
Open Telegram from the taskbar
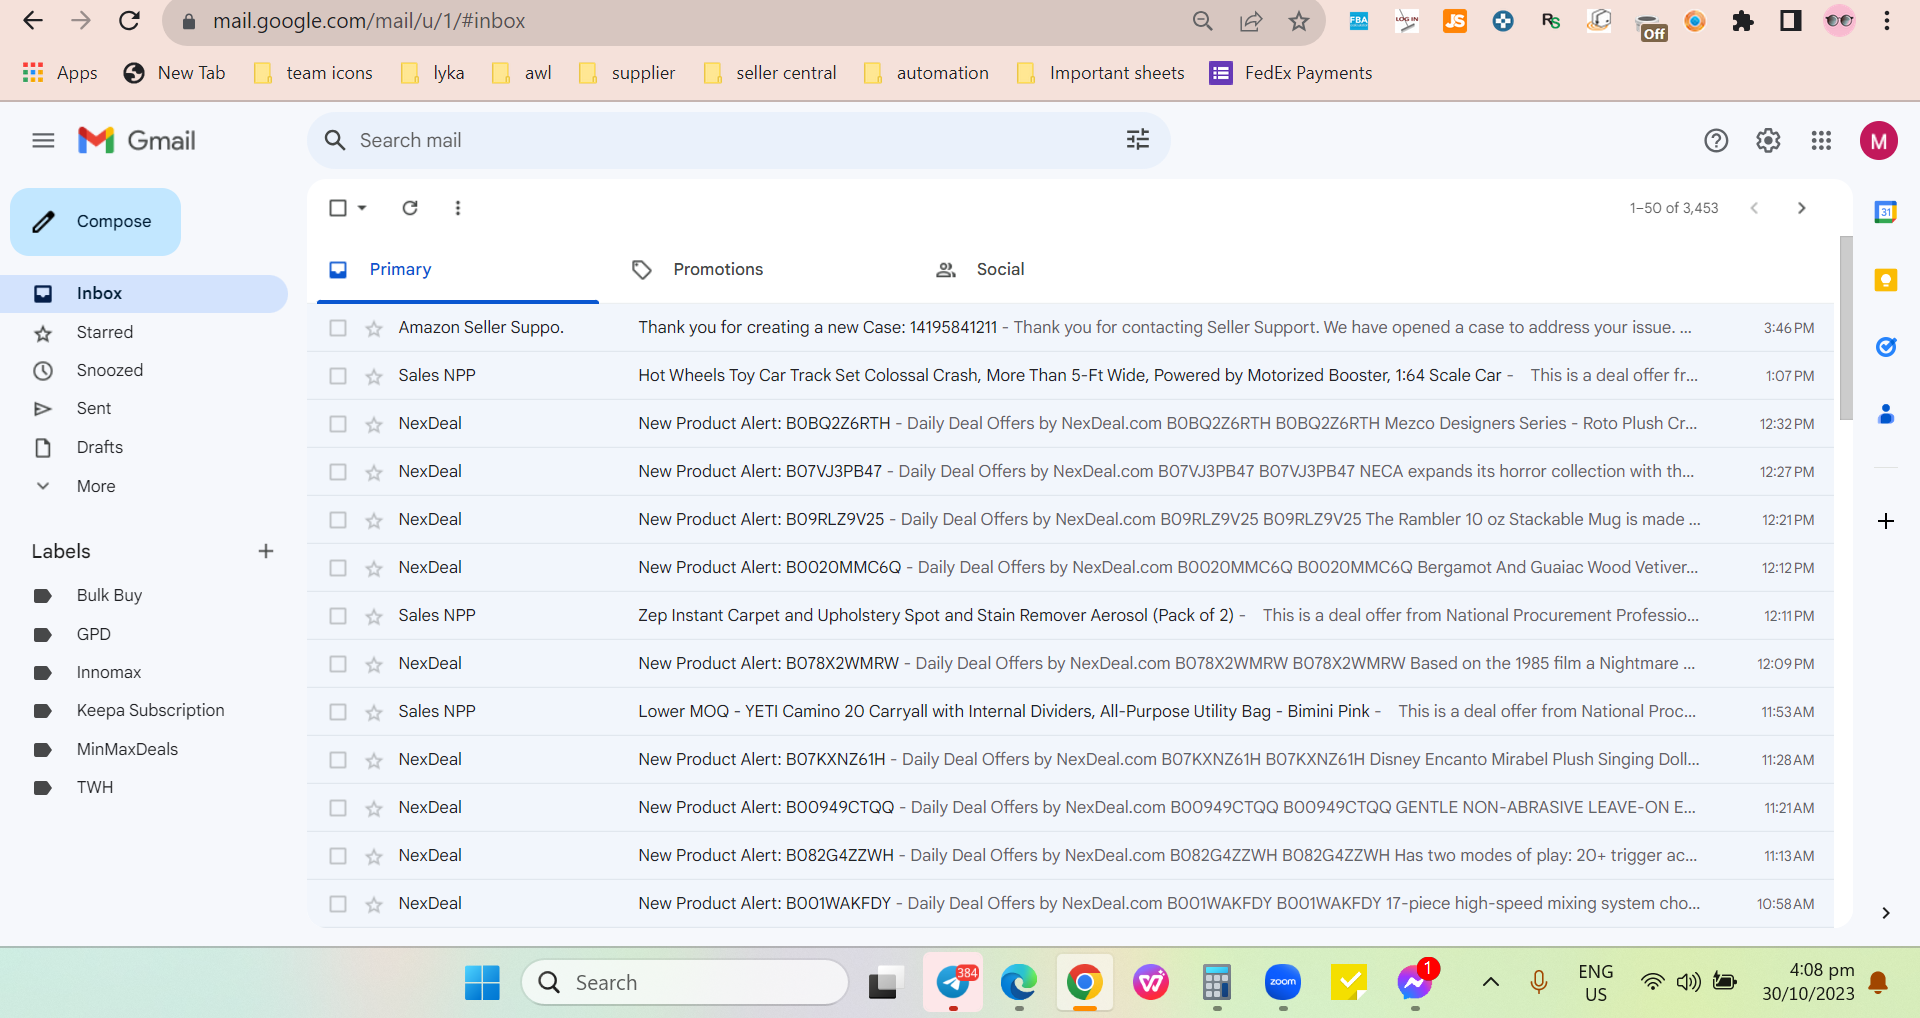[954, 983]
